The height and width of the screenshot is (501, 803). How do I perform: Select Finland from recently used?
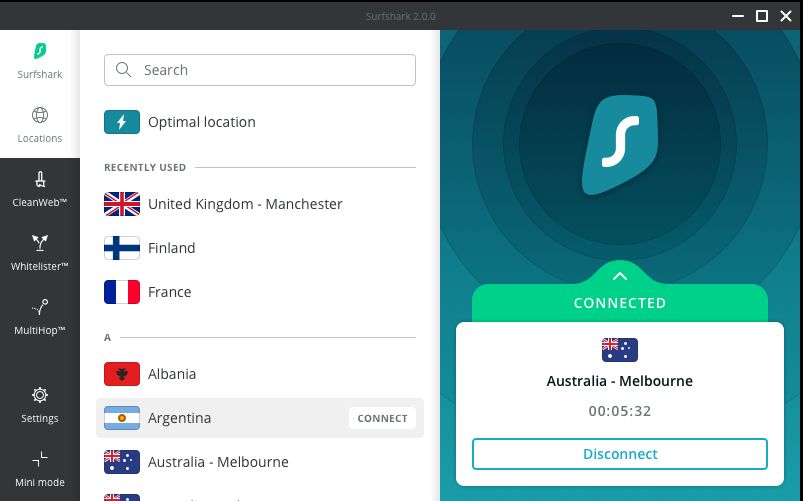260,248
